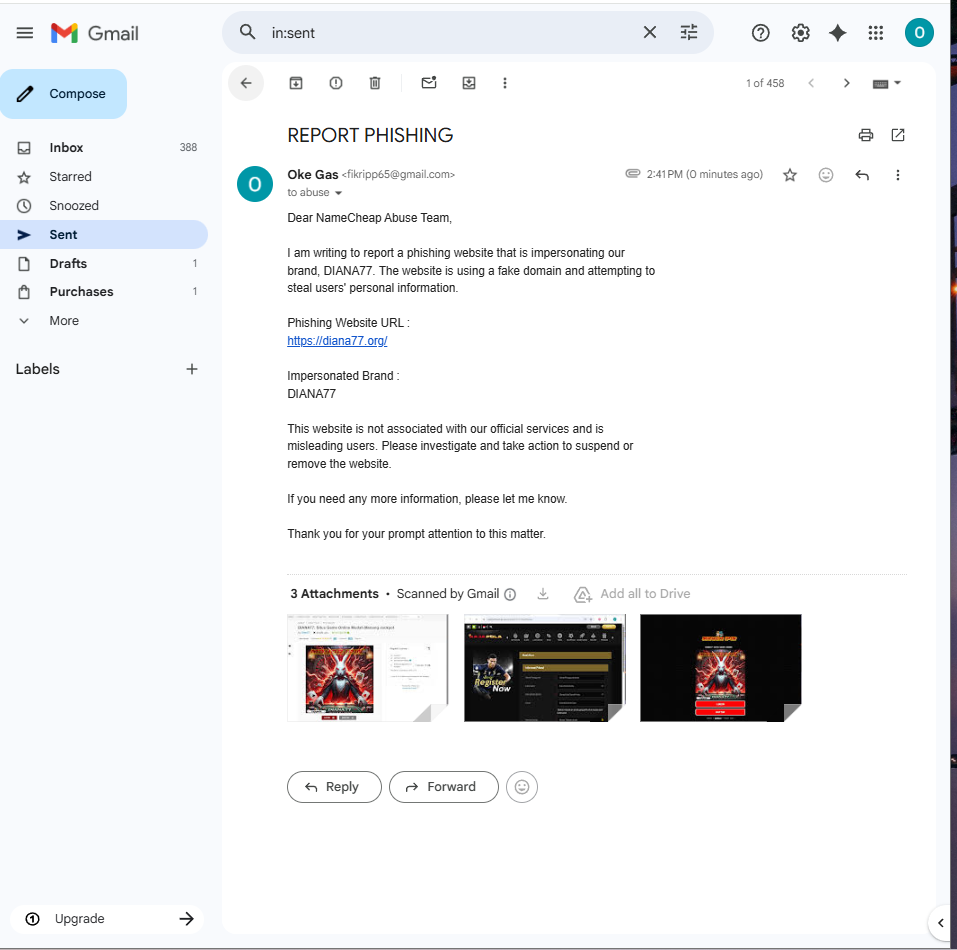Click the REPORT PHISHING subject heading
This screenshot has height=950, width=957.
[370, 135]
